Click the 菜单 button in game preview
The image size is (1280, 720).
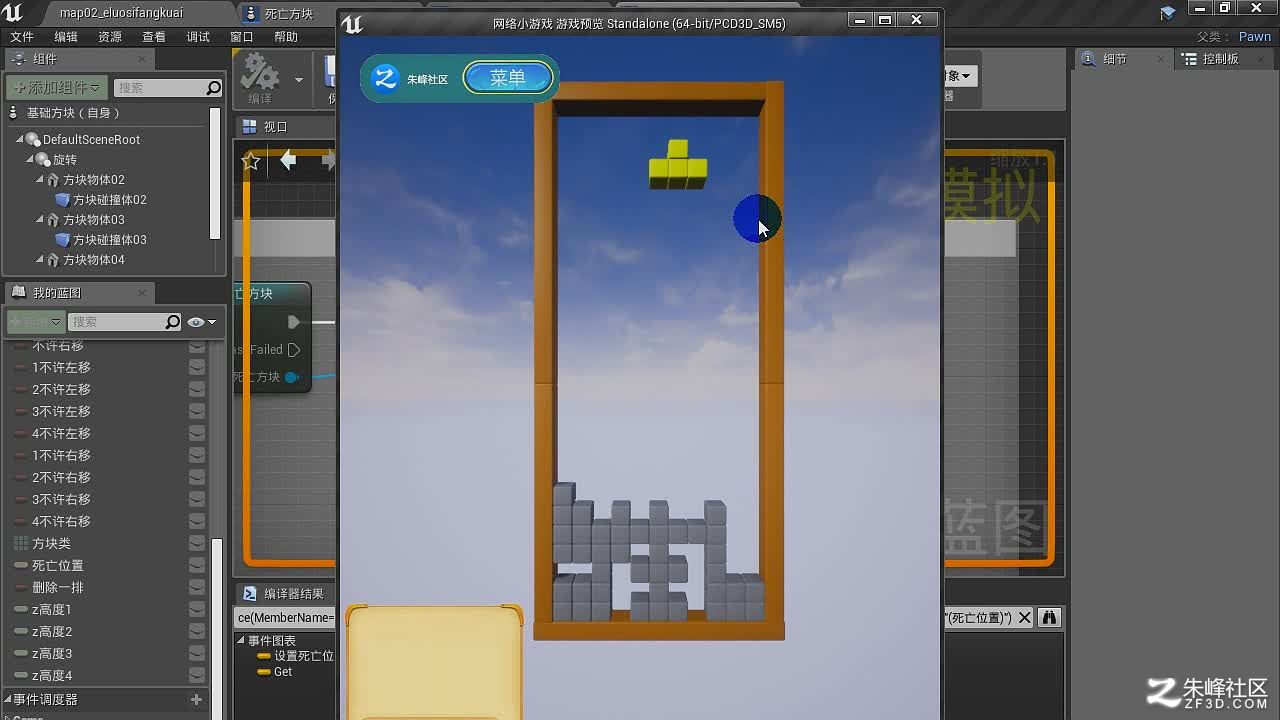[508, 78]
